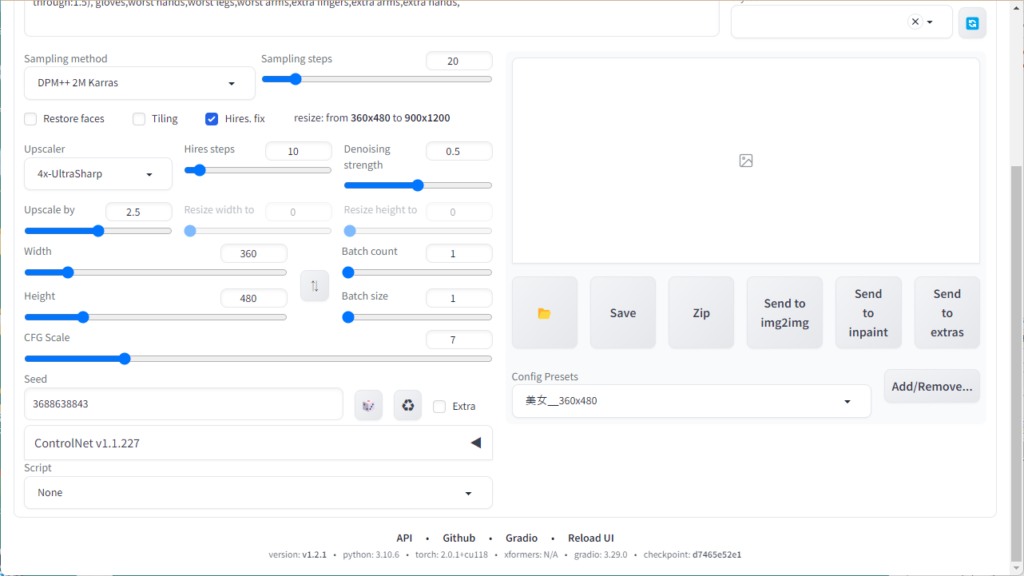The width and height of the screenshot is (1024, 576).
Task: Click the dice icon to randomize seed
Action: point(368,405)
